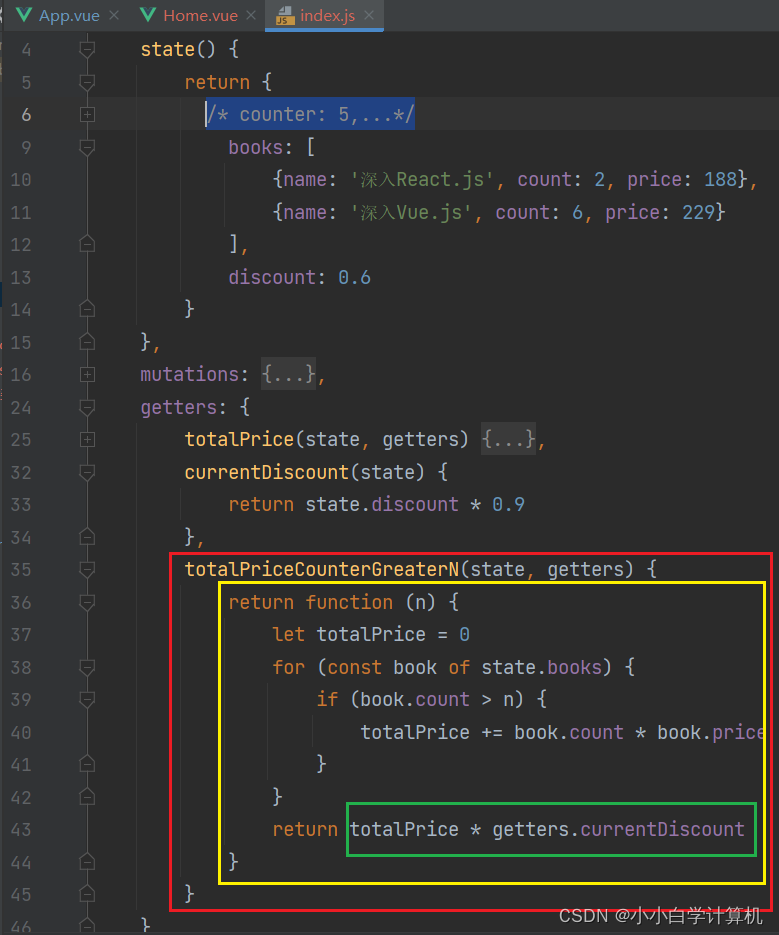Click the 'totalPriceCounterGreaterN' function name
This screenshot has height=935, width=779.
tap(322, 569)
